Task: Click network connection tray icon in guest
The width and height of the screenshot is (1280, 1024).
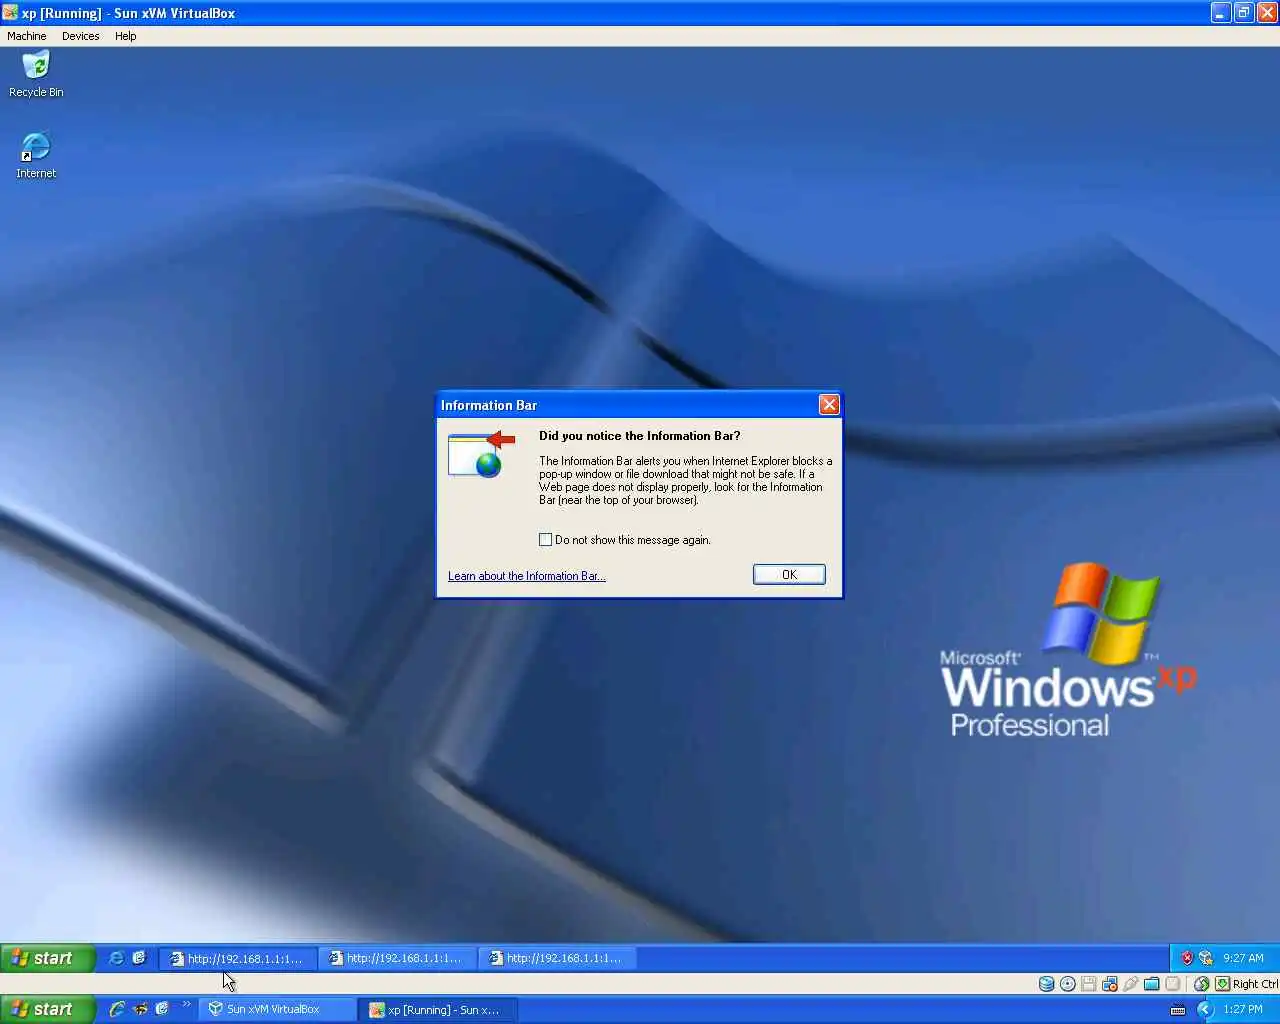Action: 1206,958
